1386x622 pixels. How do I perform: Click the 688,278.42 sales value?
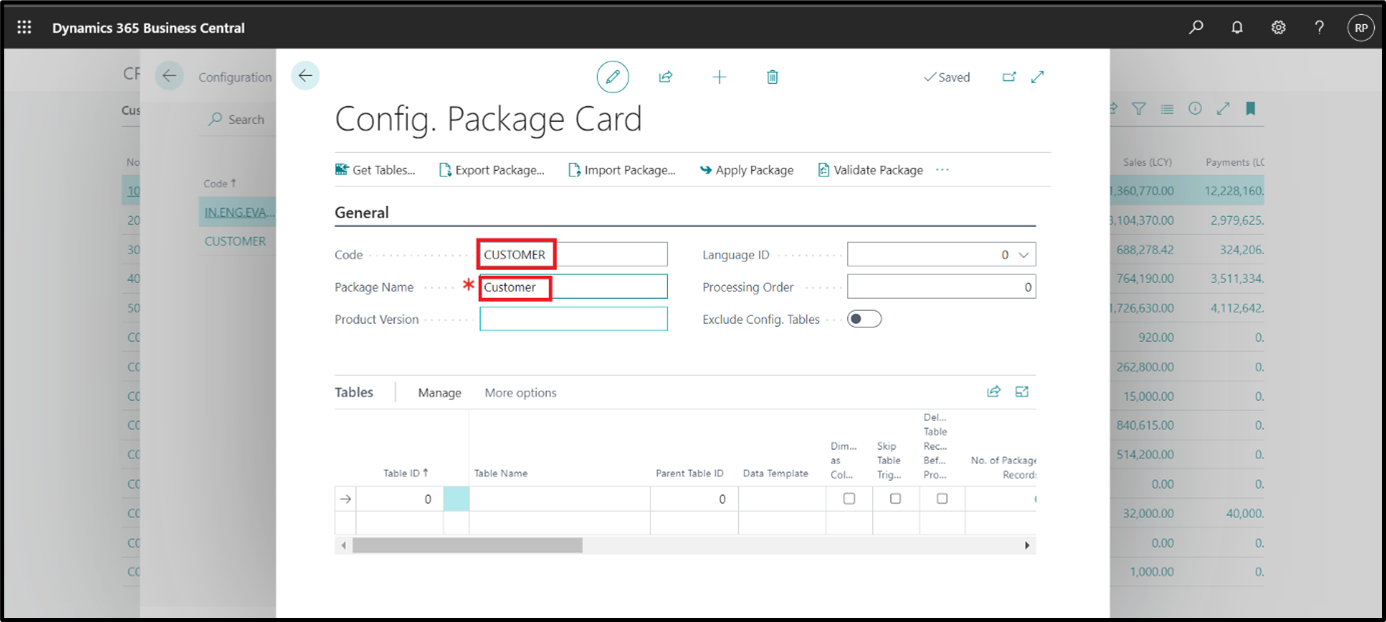tap(1145, 249)
